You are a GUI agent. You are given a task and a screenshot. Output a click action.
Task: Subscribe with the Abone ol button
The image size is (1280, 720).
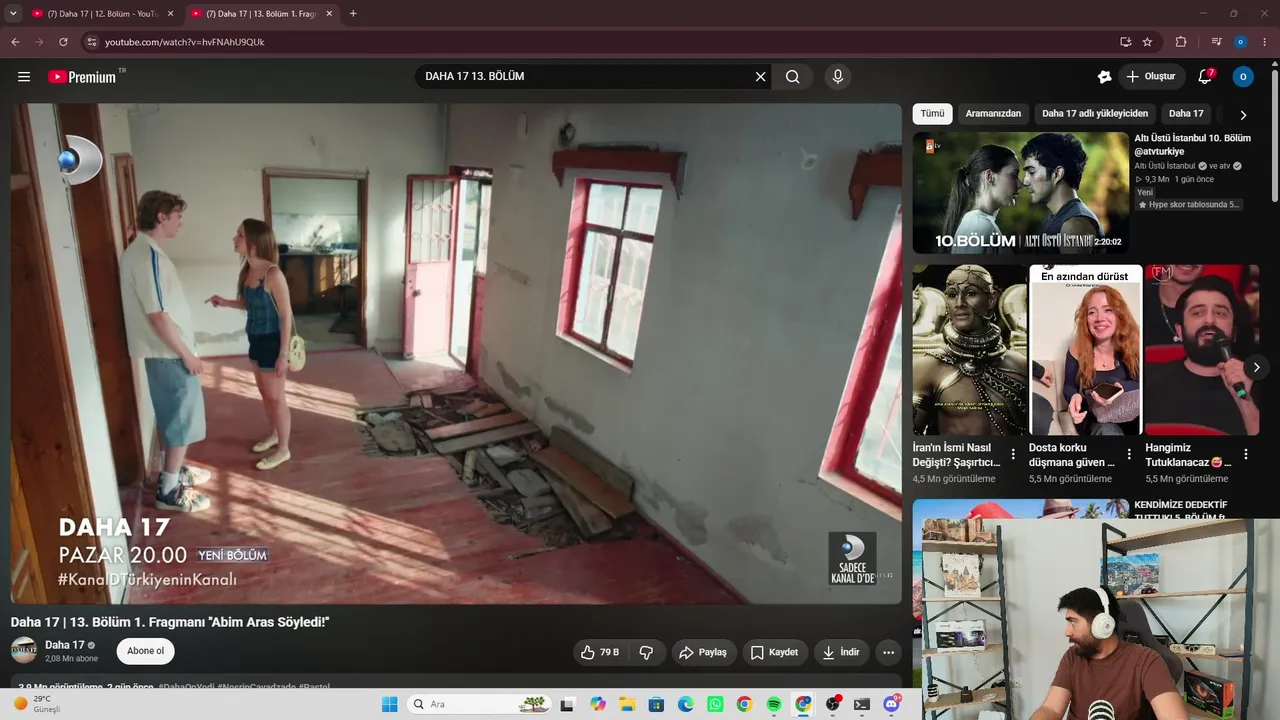point(146,651)
